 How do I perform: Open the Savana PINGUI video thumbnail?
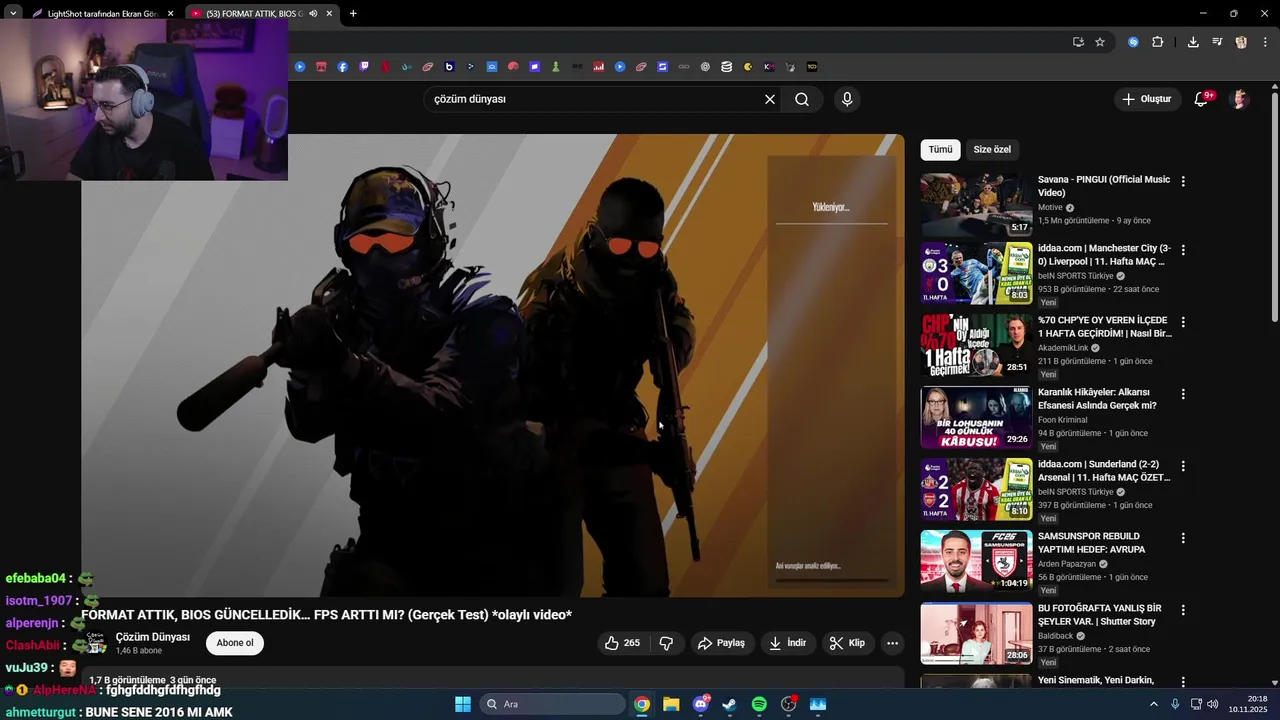click(976, 205)
